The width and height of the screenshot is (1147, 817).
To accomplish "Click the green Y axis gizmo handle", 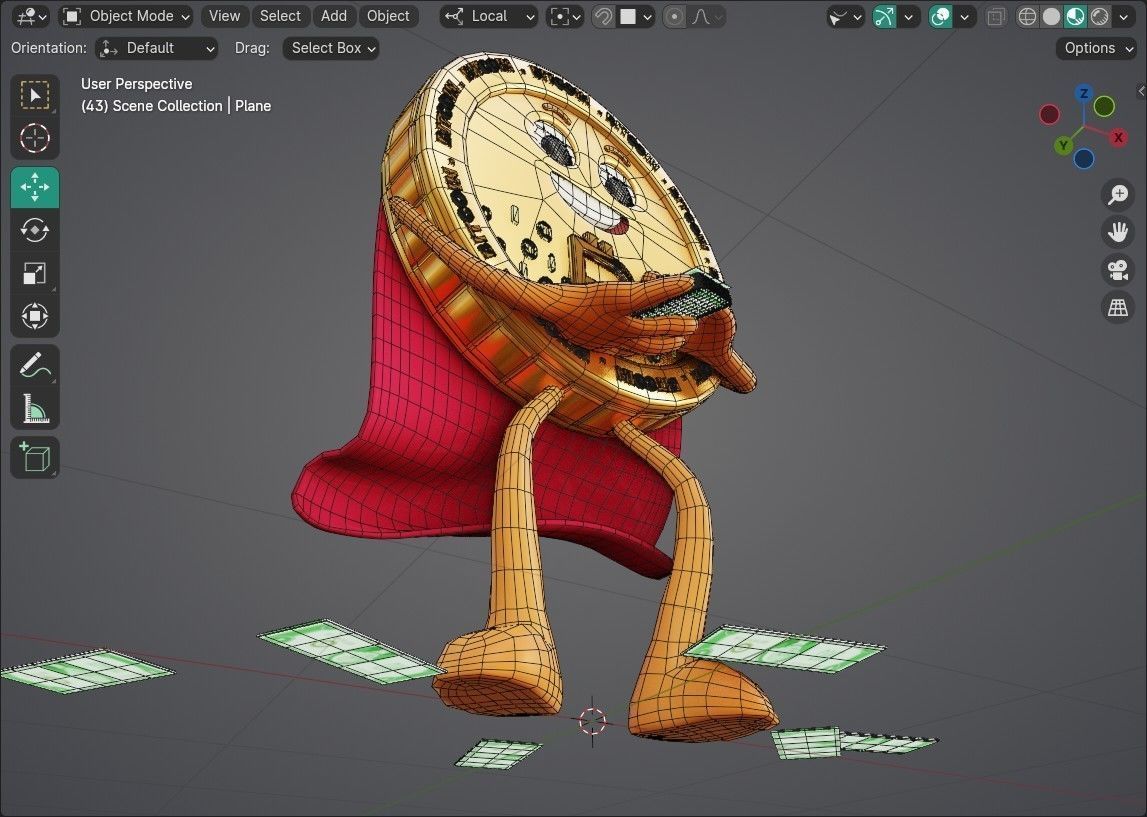I will pyautogui.click(x=1064, y=146).
